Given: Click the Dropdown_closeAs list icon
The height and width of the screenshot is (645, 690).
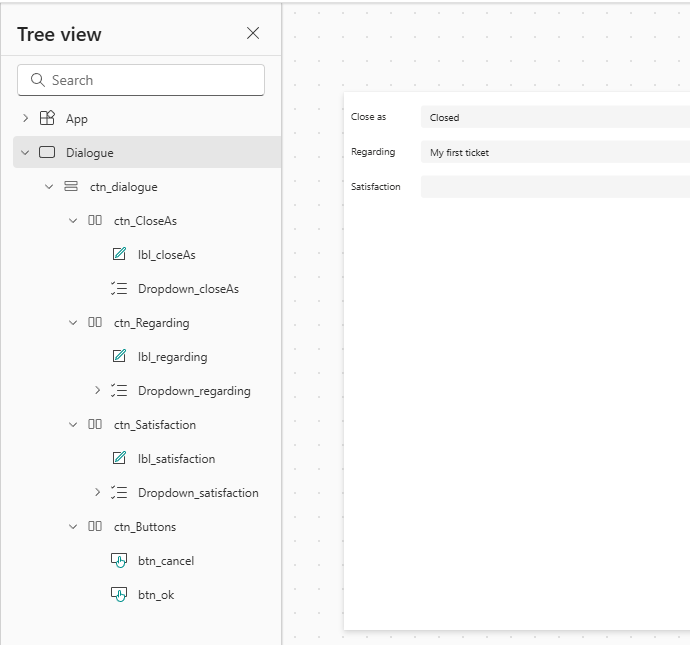Looking at the screenshot, I should pos(119,288).
